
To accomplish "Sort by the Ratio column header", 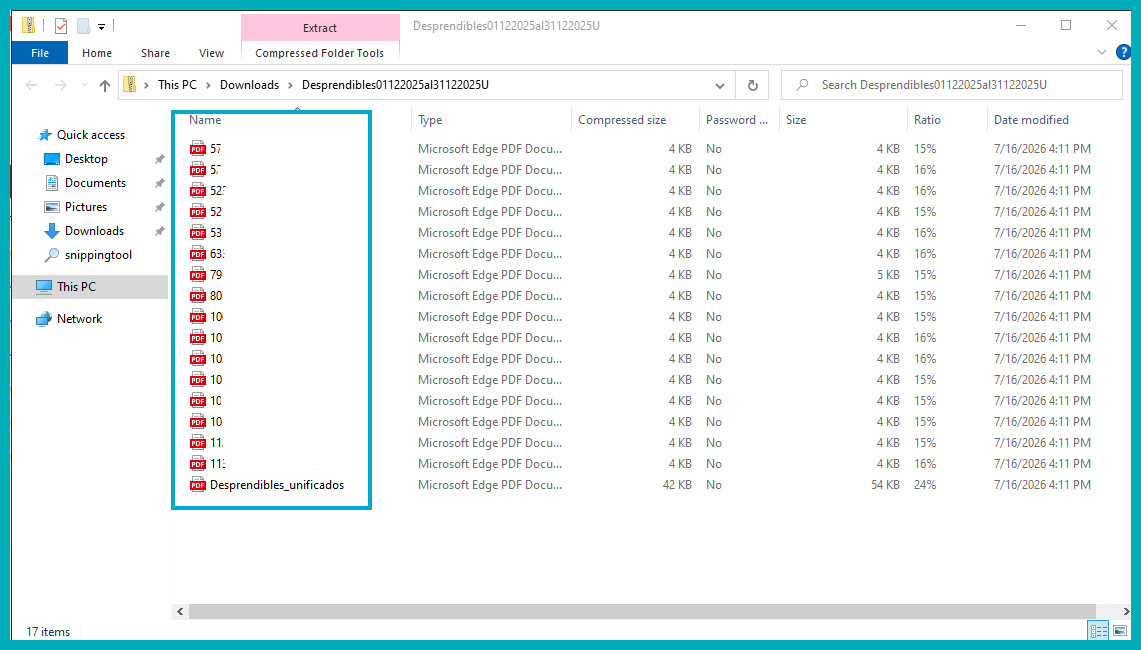I will (x=927, y=120).
